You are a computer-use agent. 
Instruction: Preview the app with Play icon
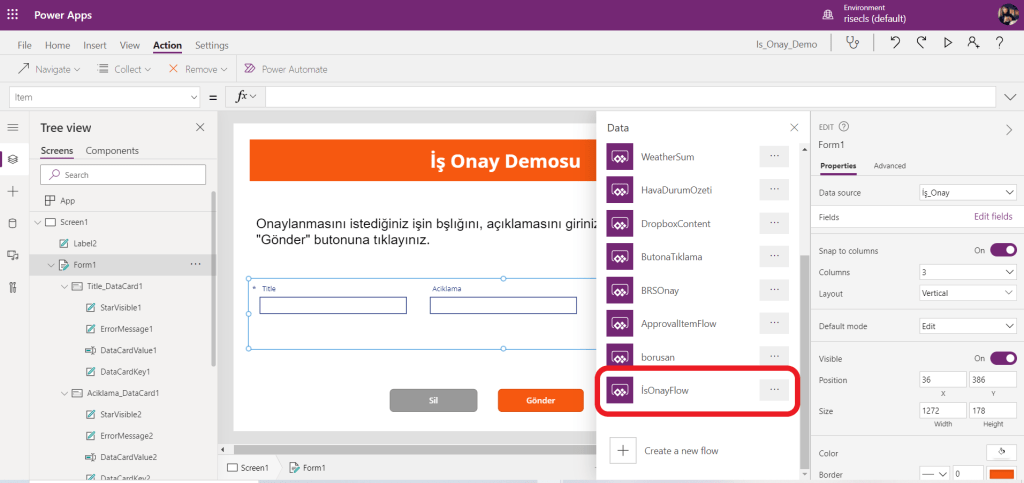pyautogui.click(x=947, y=43)
